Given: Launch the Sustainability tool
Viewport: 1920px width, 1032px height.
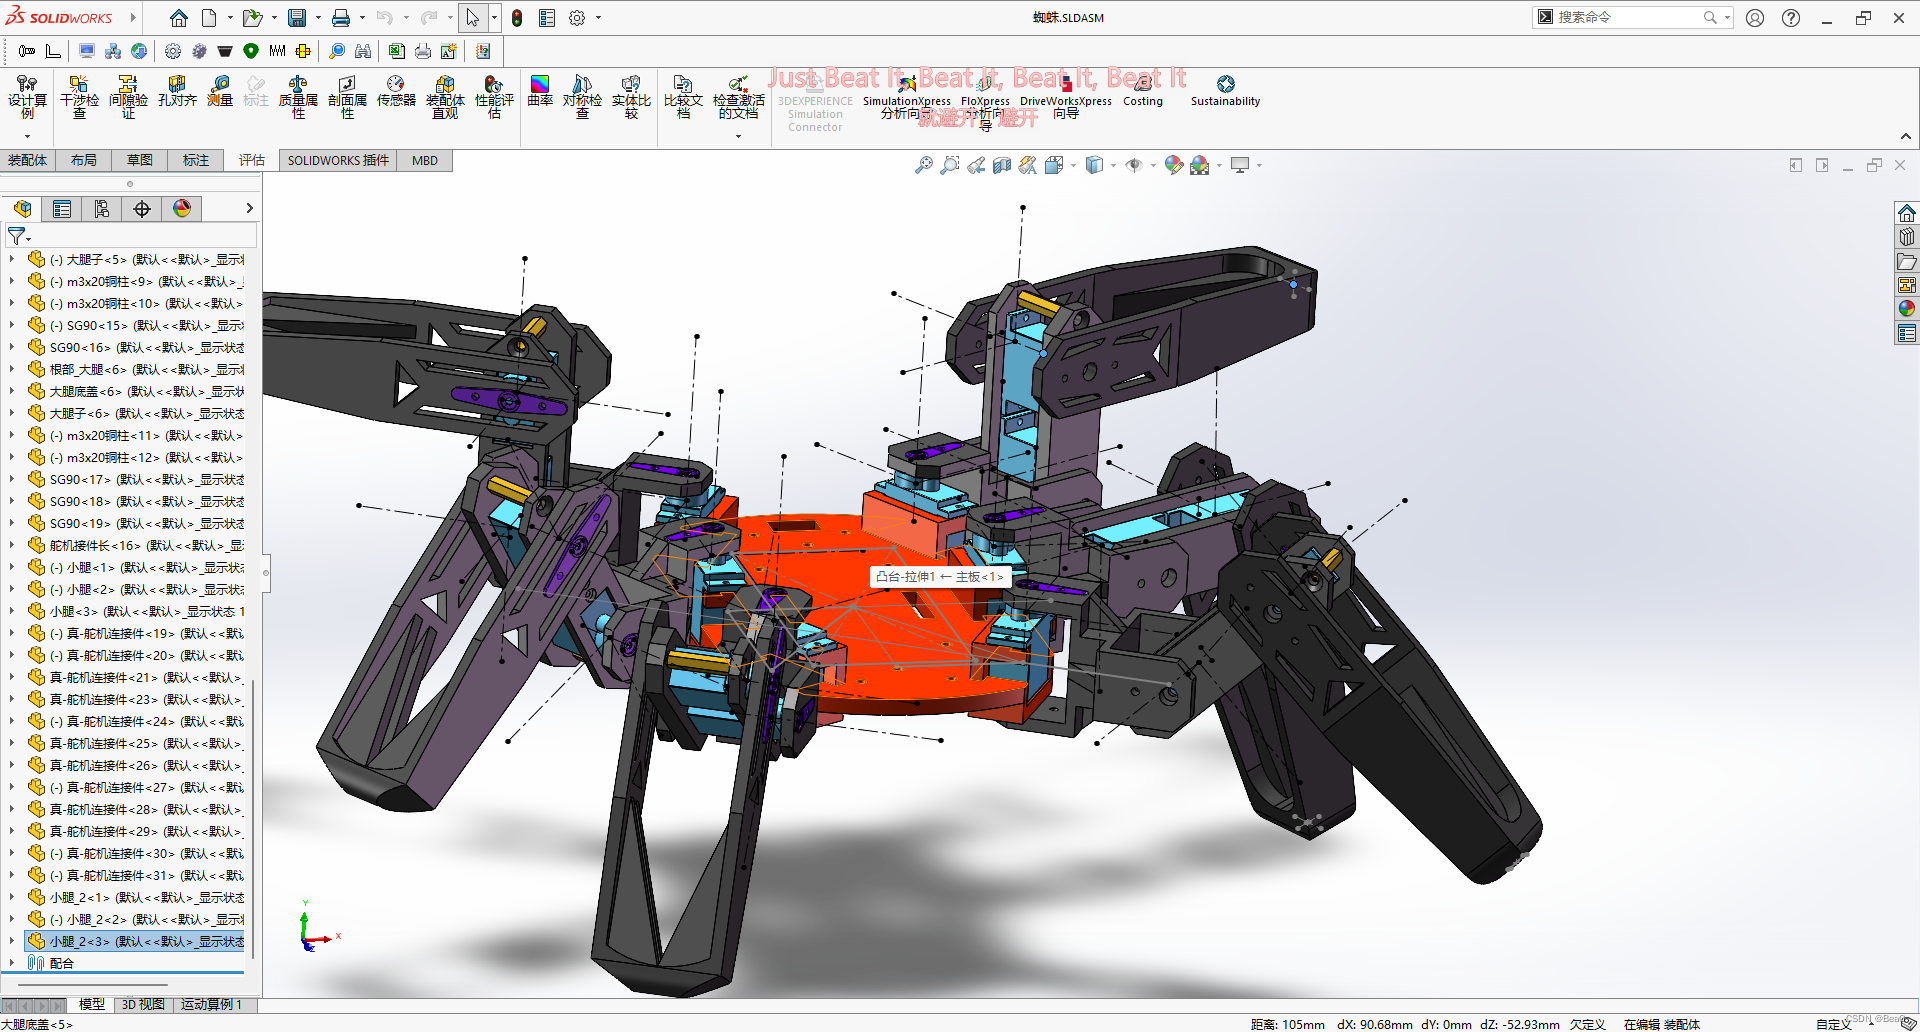Looking at the screenshot, I should pyautogui.click(x=1225, y=91).
